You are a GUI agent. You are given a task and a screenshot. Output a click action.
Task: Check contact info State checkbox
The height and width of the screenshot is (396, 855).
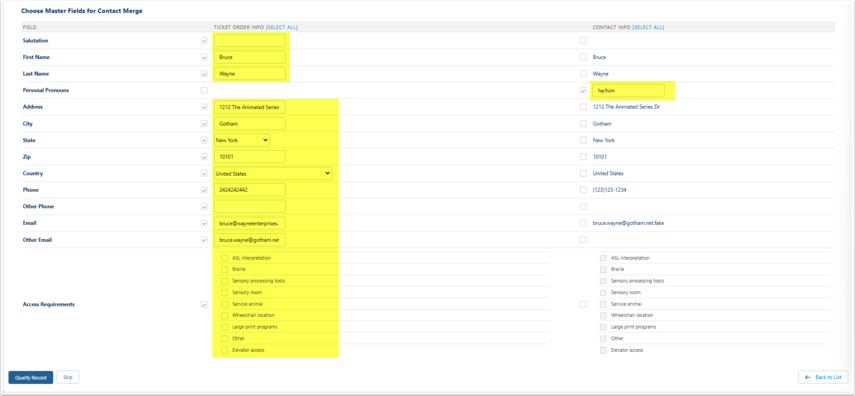583,140
